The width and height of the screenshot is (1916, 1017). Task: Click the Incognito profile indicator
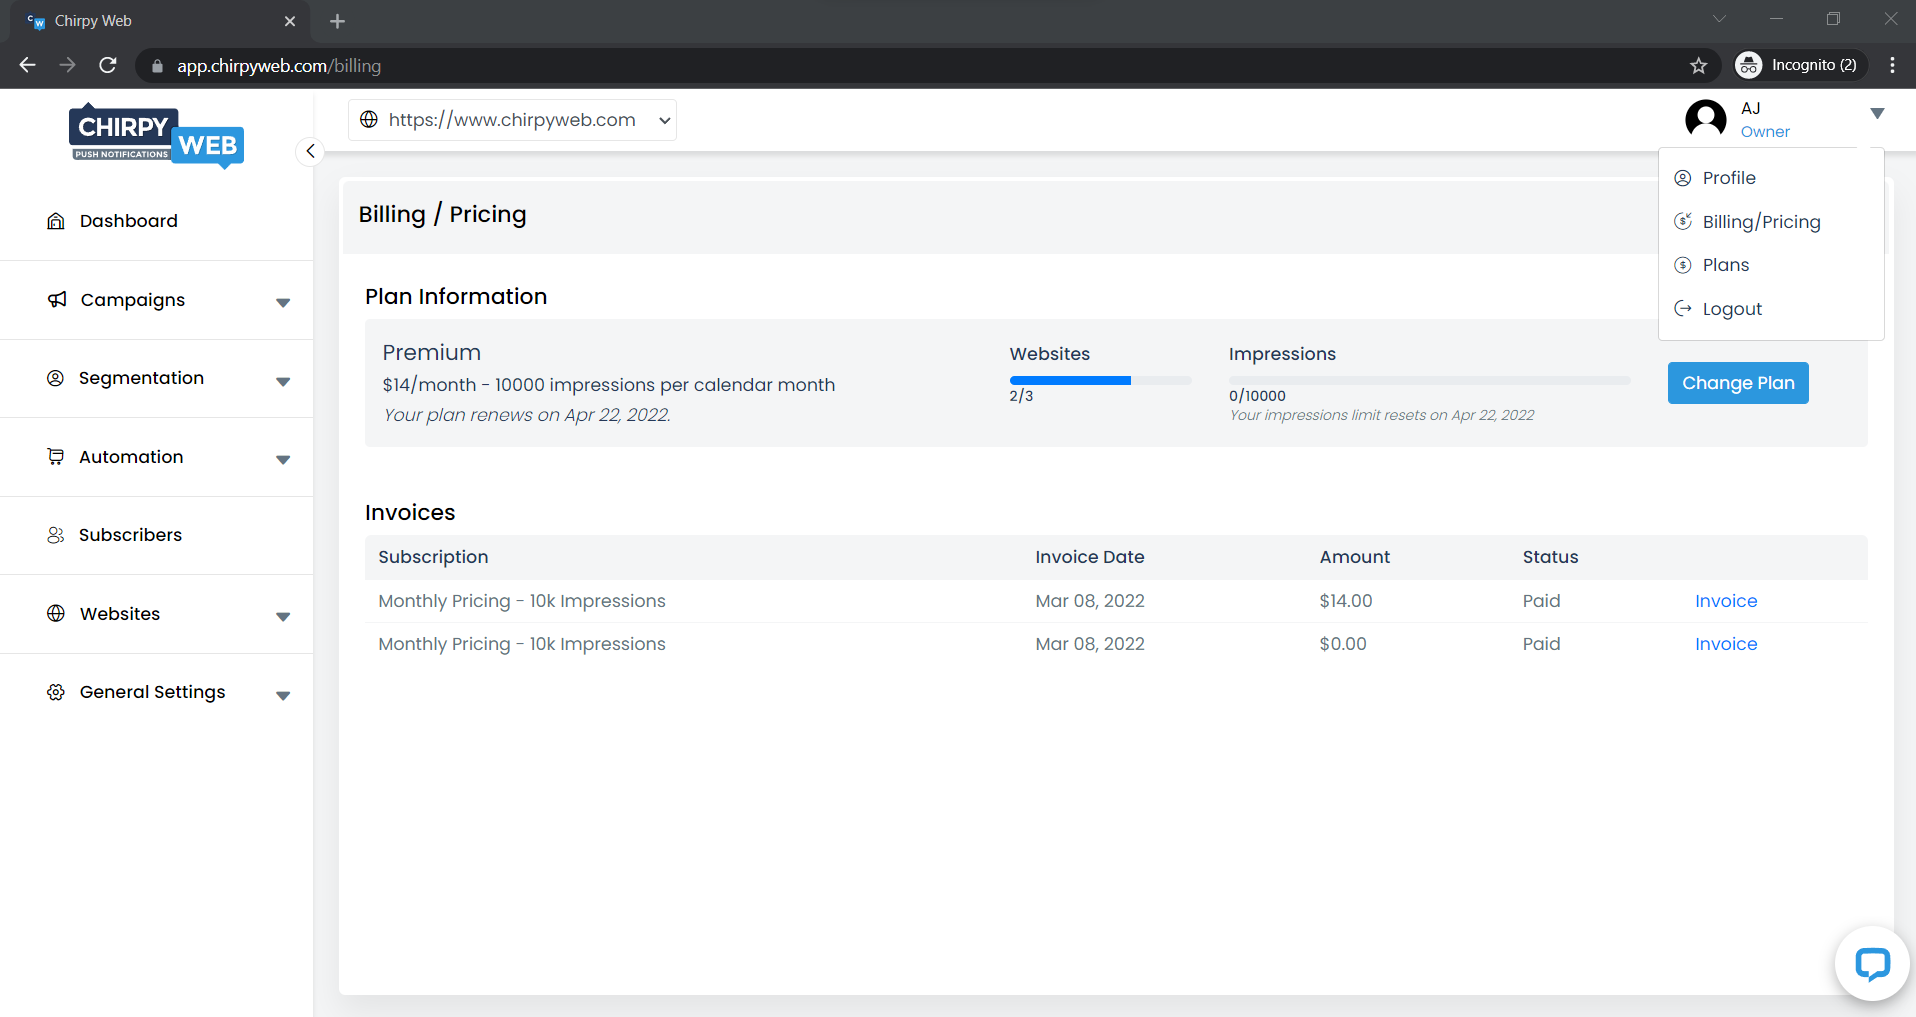point(1801,65)
